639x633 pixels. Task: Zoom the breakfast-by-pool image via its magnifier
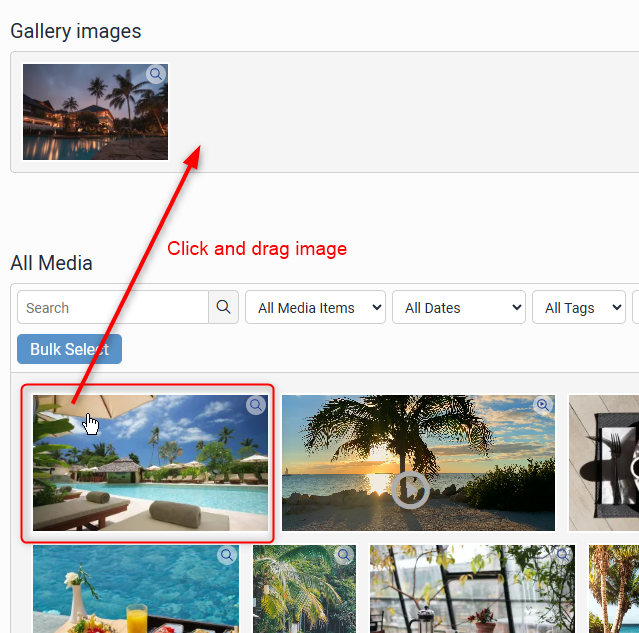227,555
